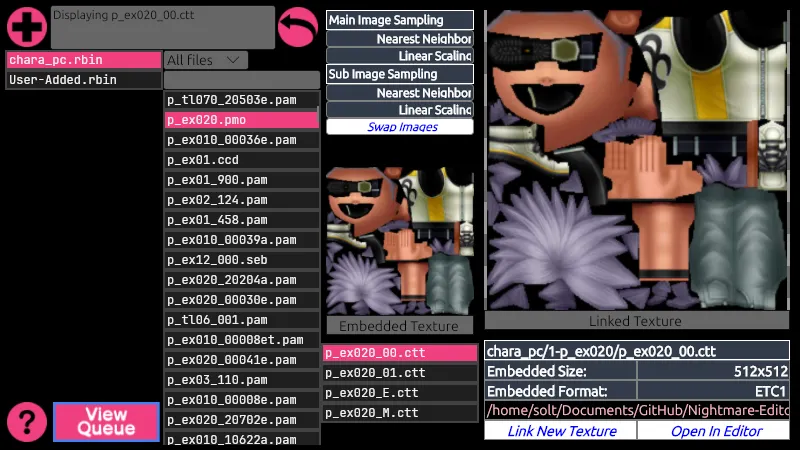Click the embedded texture thumbnail preview
The height and width of the screenshot is (450, 800).
point(399,240)
